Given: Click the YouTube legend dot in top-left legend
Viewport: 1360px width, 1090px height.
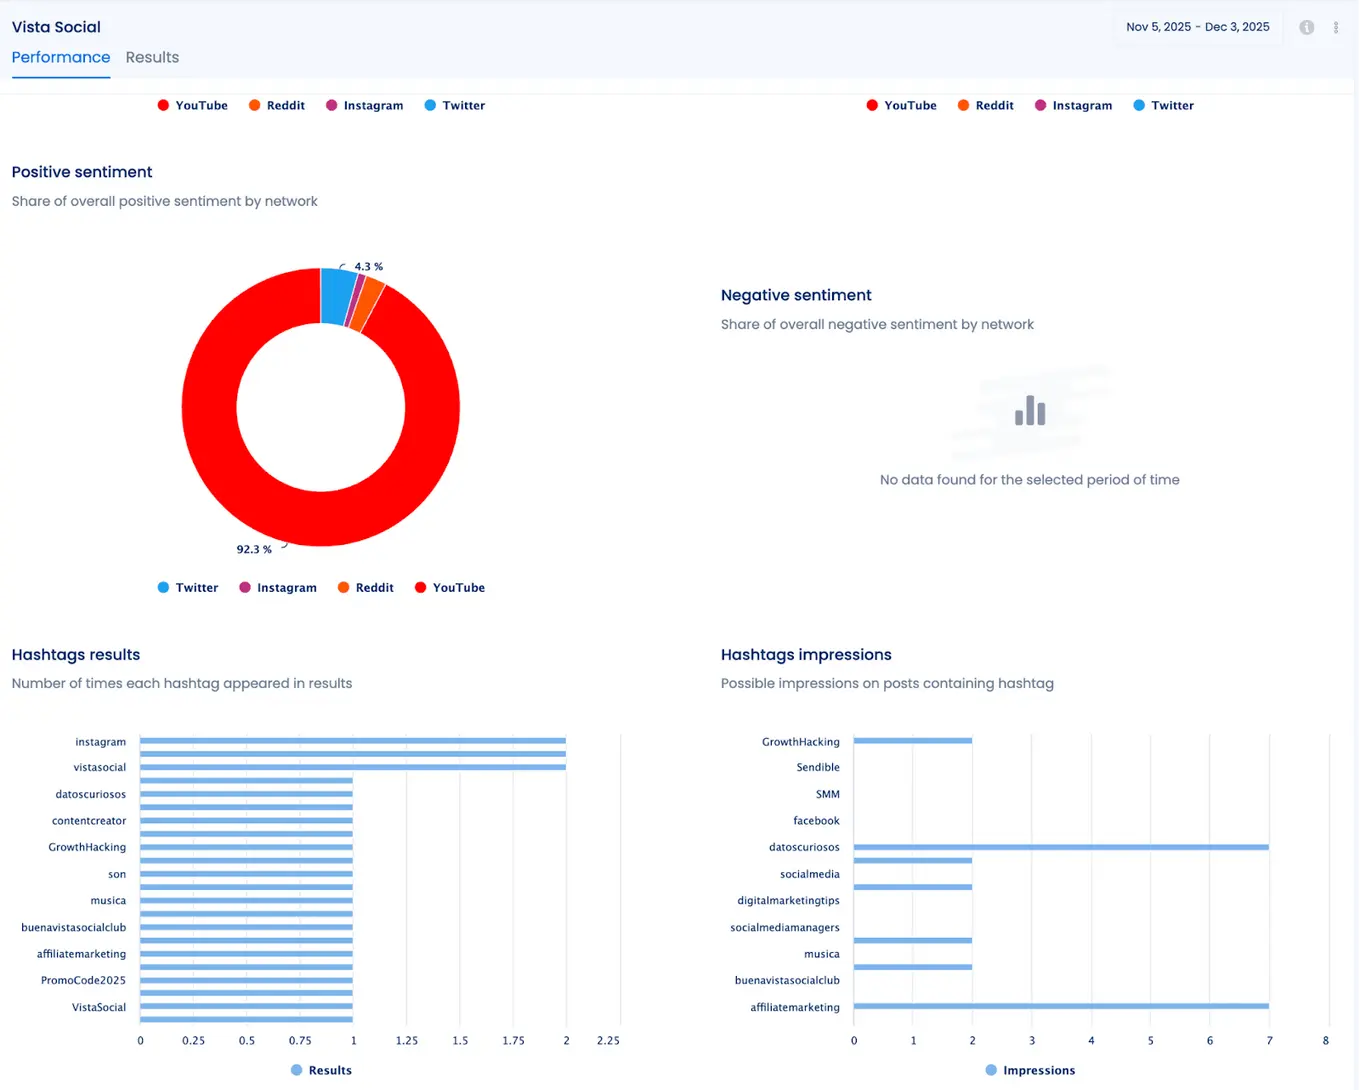Looking at the screenshot, I should [x=162, y=105].
